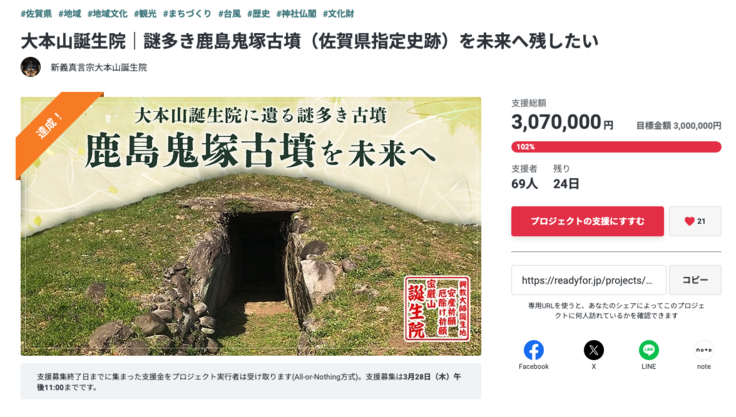Viewport: 736px width, 417px height.
Task: Click the 達成 orange ribbon badge
Action: [x=56, y=129]
